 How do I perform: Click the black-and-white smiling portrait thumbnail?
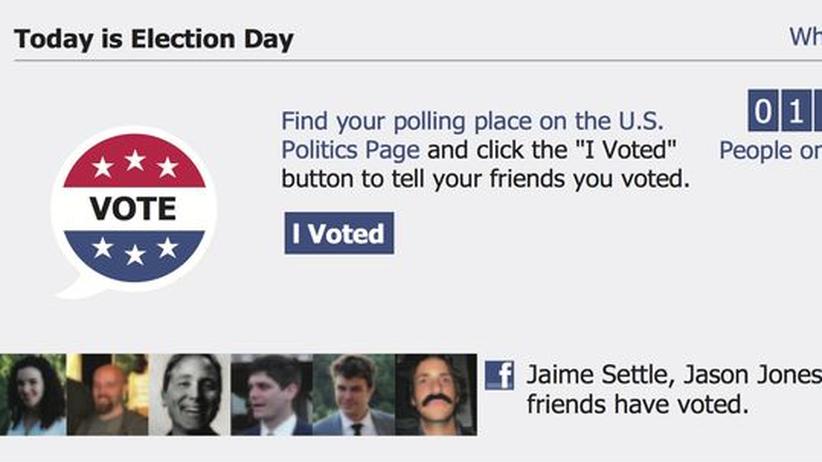pos(190,394)
